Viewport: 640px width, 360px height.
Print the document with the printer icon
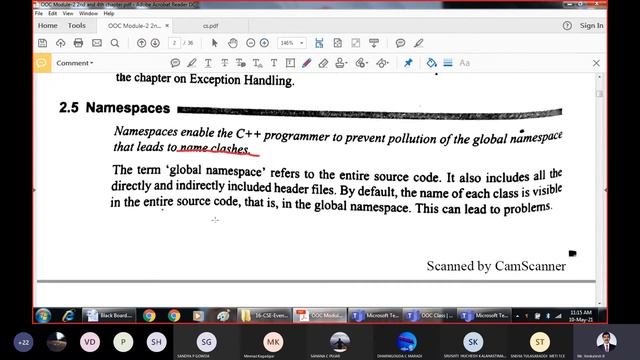tap(78, 43)
